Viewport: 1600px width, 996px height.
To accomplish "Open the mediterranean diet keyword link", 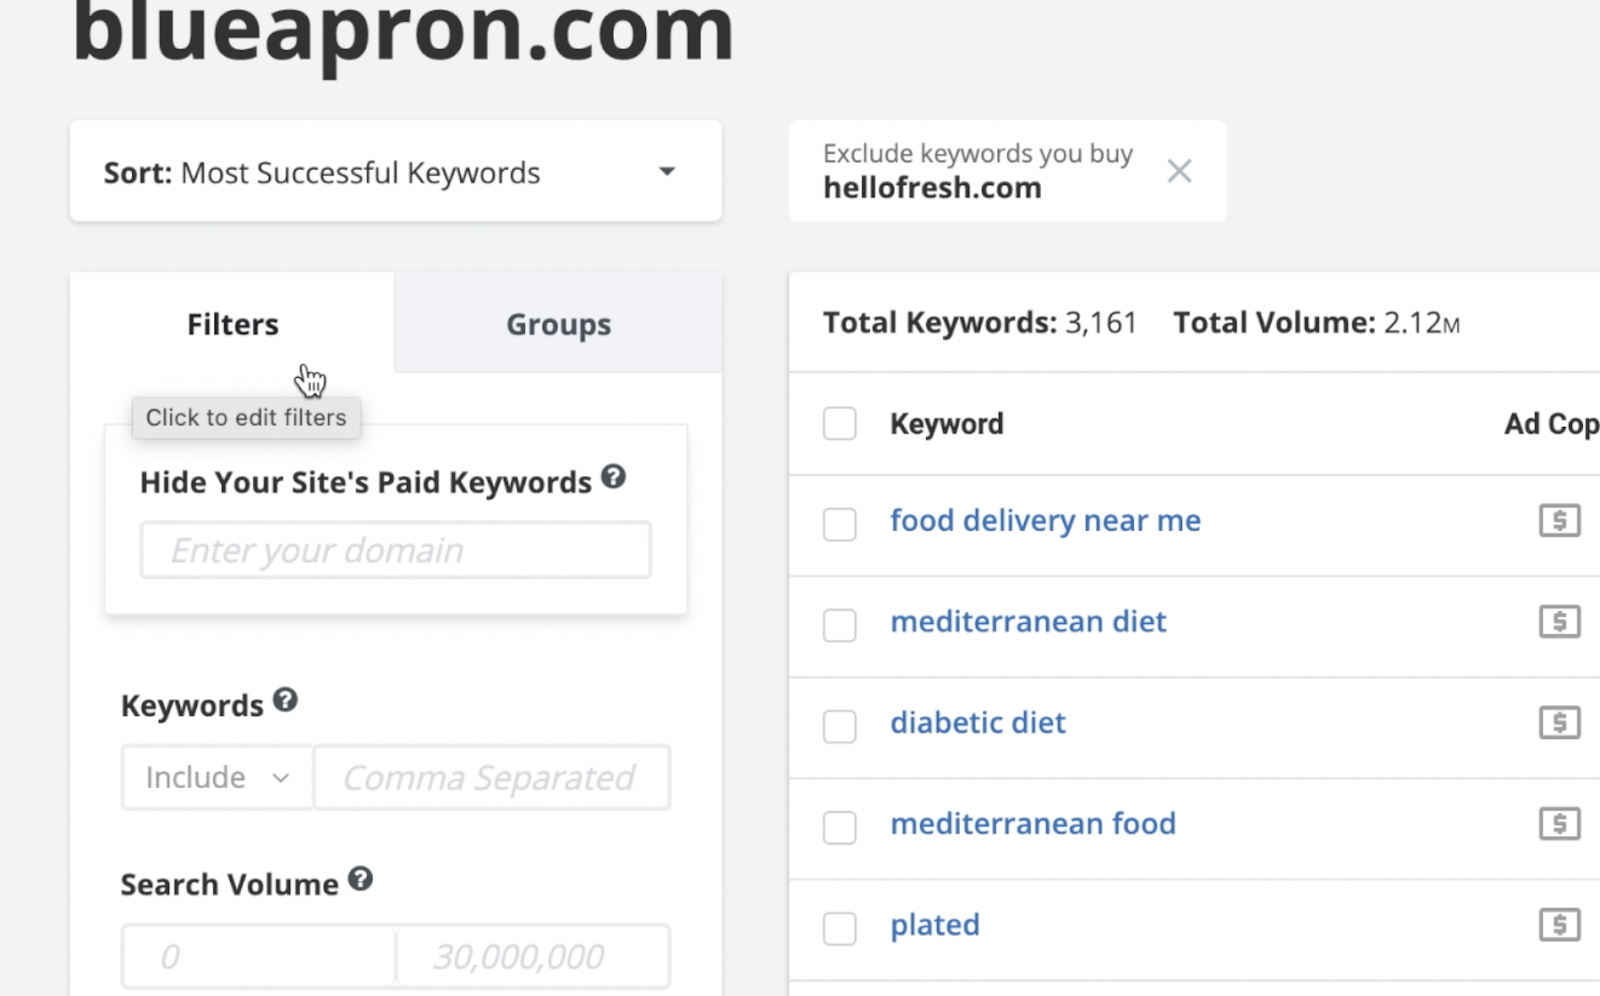I will (x=1028, y=622).
